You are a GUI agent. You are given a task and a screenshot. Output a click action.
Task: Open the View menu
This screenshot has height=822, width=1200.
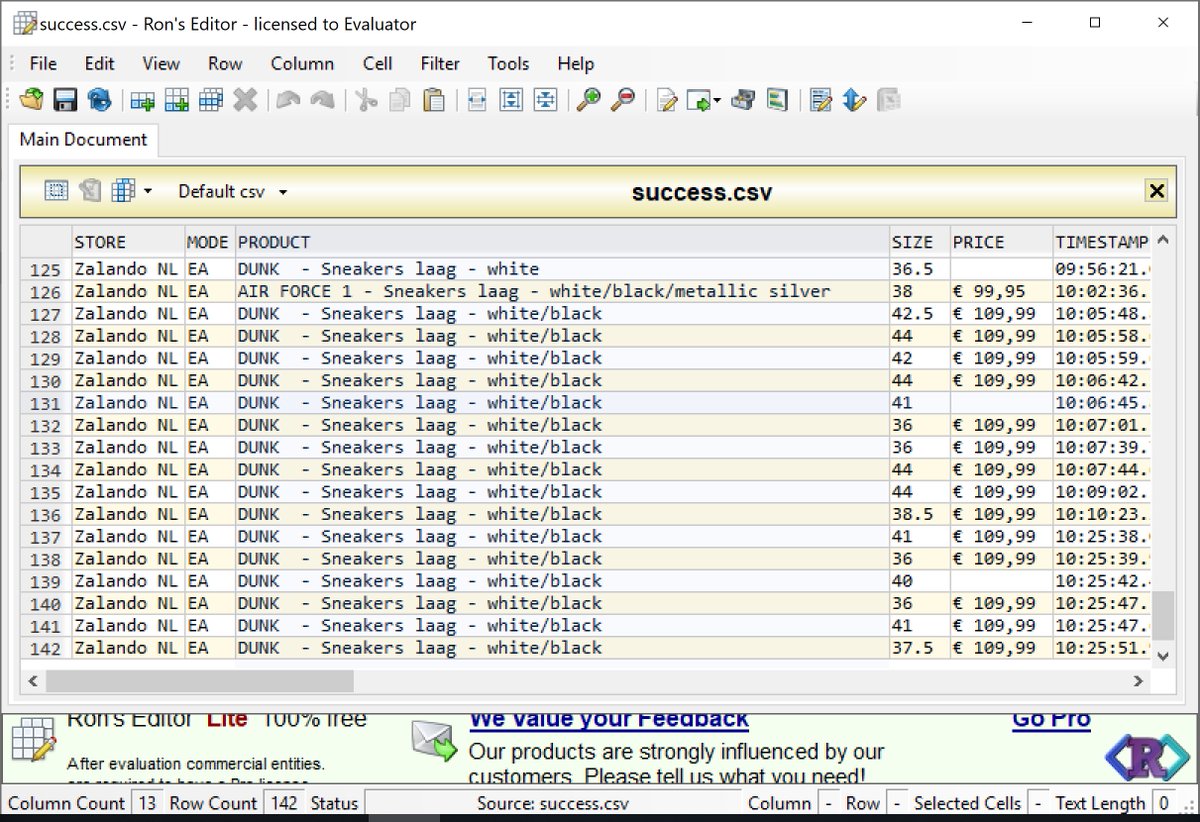click(x=161, y=63)
